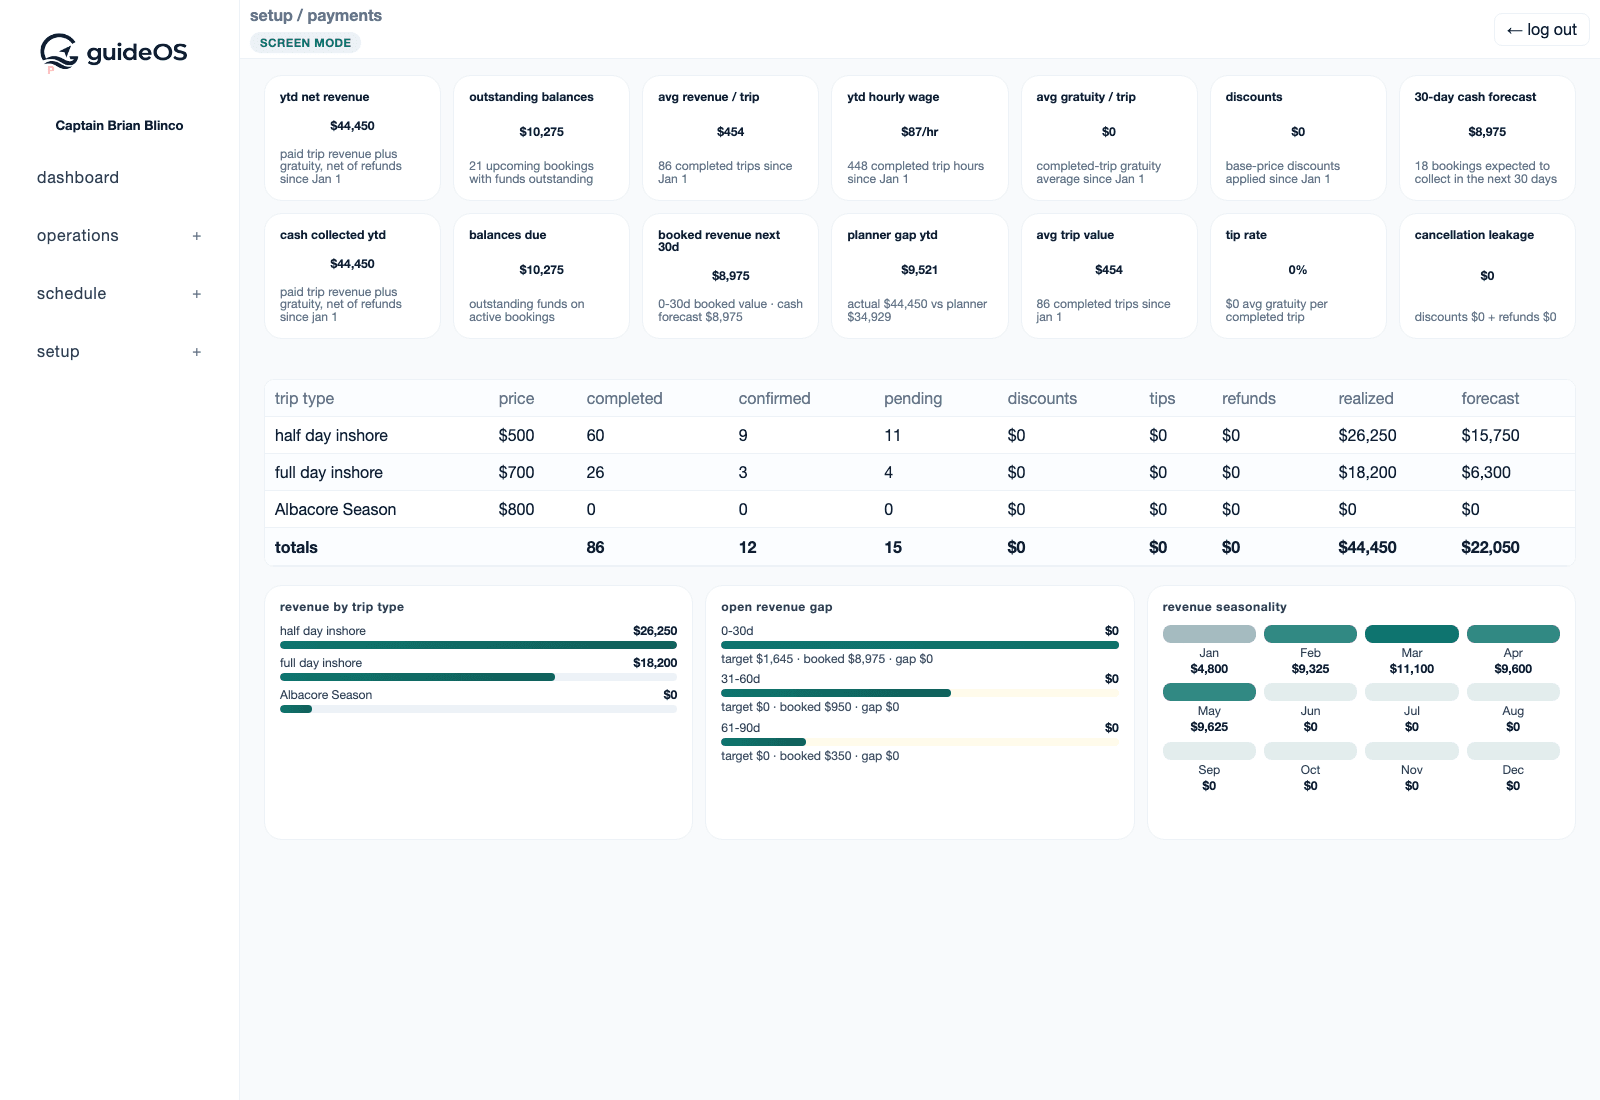This screenshot has height=1100, width=1600.
Task: Click the 31-60d revenue gap bar
Action: (x=919, y=693)
